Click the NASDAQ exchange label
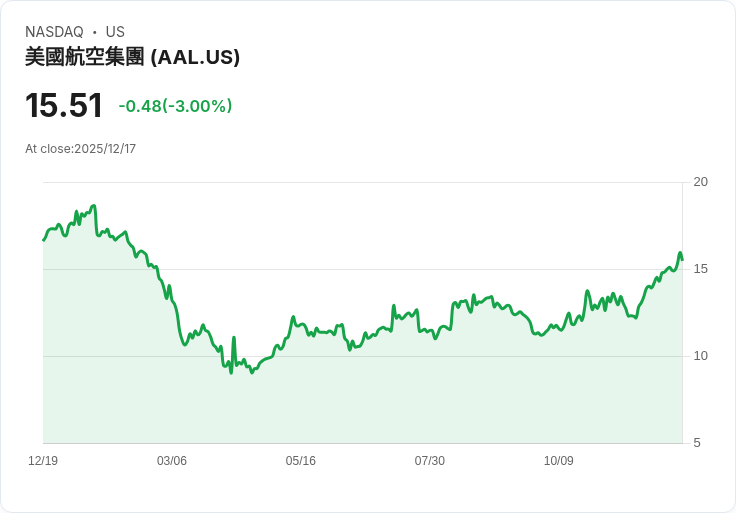The height and width of the screenshot is (513, 736). [x=54, y=32]
